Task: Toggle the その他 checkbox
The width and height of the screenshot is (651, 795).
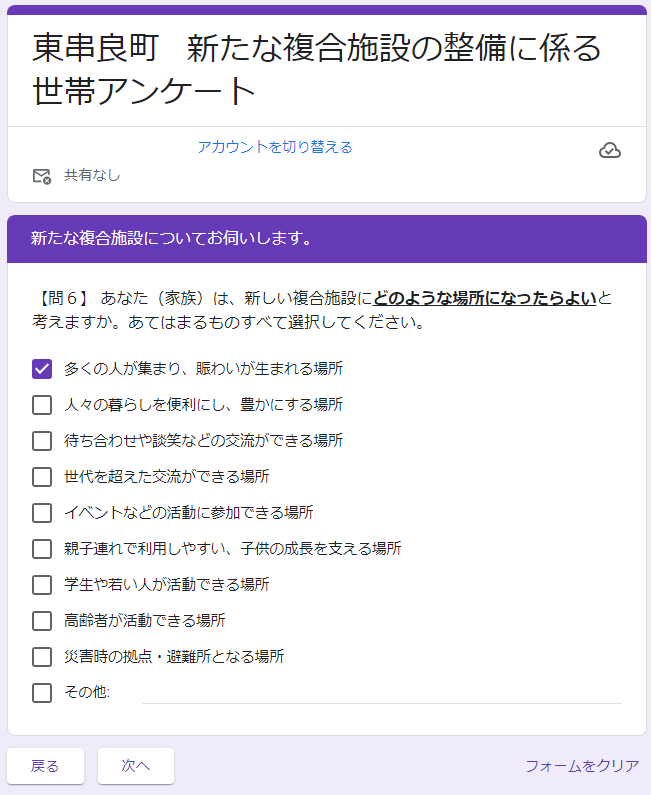Action: pyautogui.click(x=42, y=693)
